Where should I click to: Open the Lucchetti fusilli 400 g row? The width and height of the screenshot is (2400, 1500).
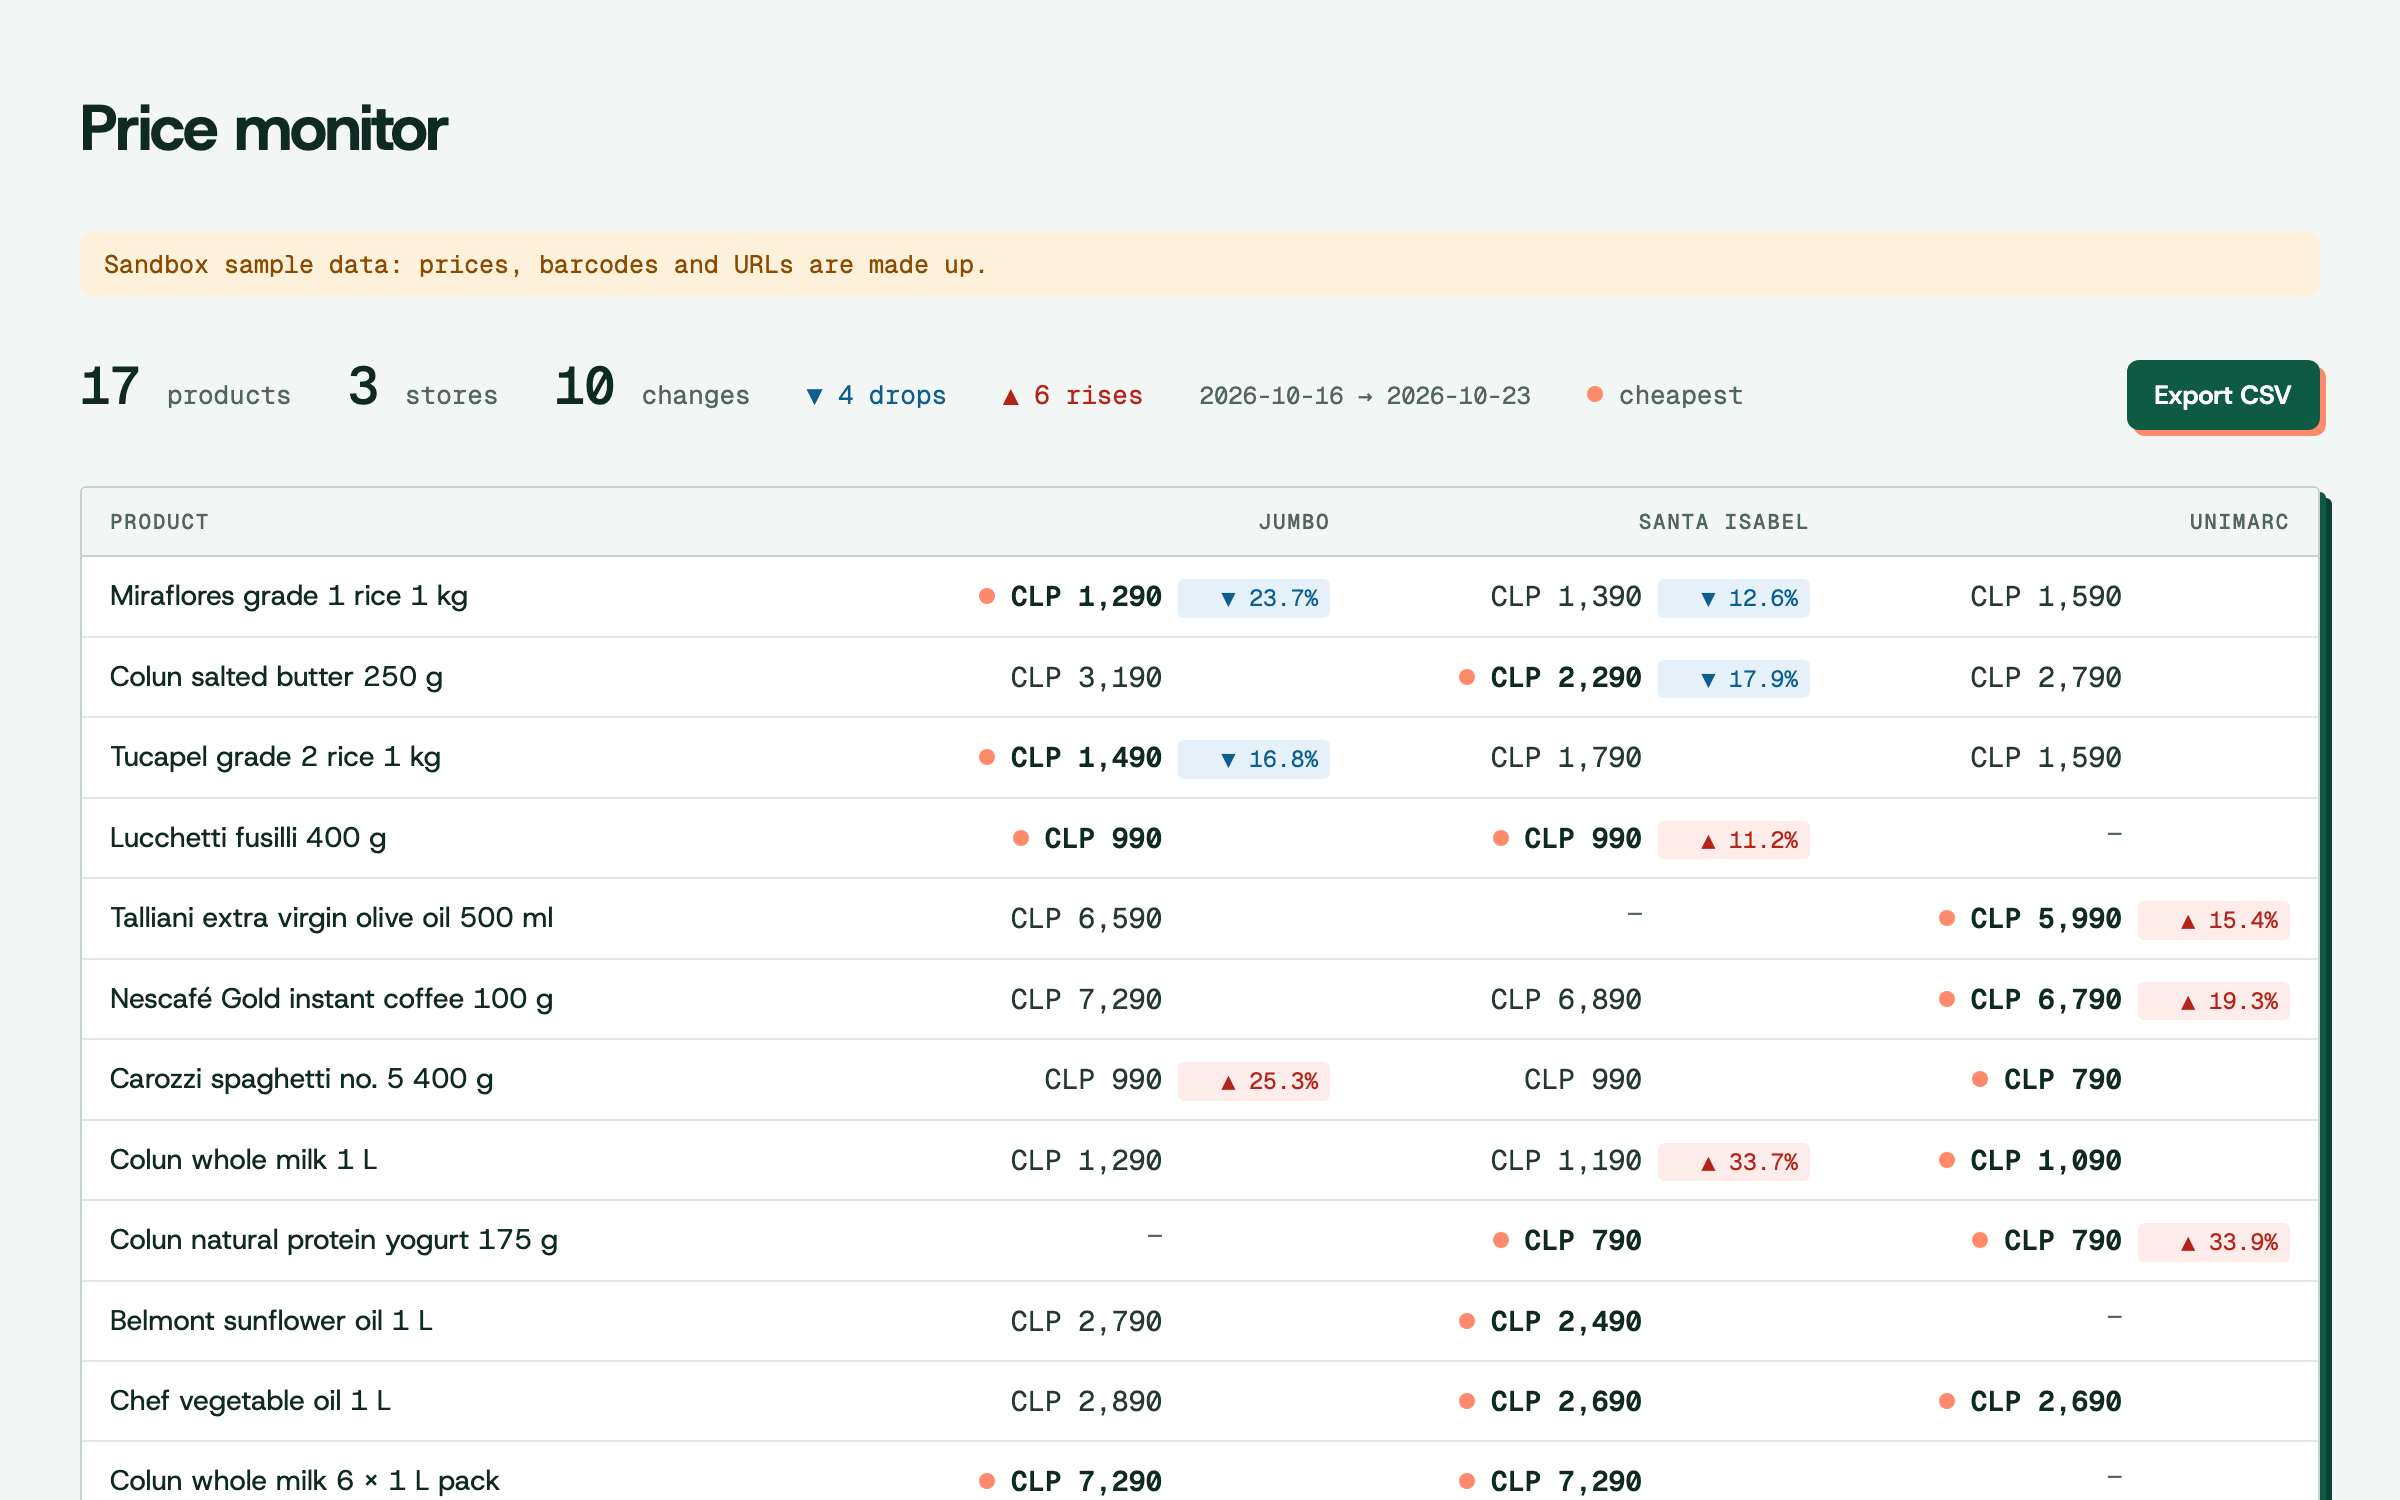point(1200,838)
